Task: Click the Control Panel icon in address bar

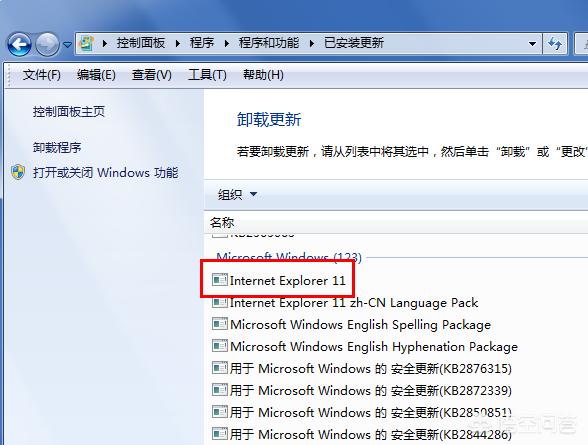Action: [87, 43]
